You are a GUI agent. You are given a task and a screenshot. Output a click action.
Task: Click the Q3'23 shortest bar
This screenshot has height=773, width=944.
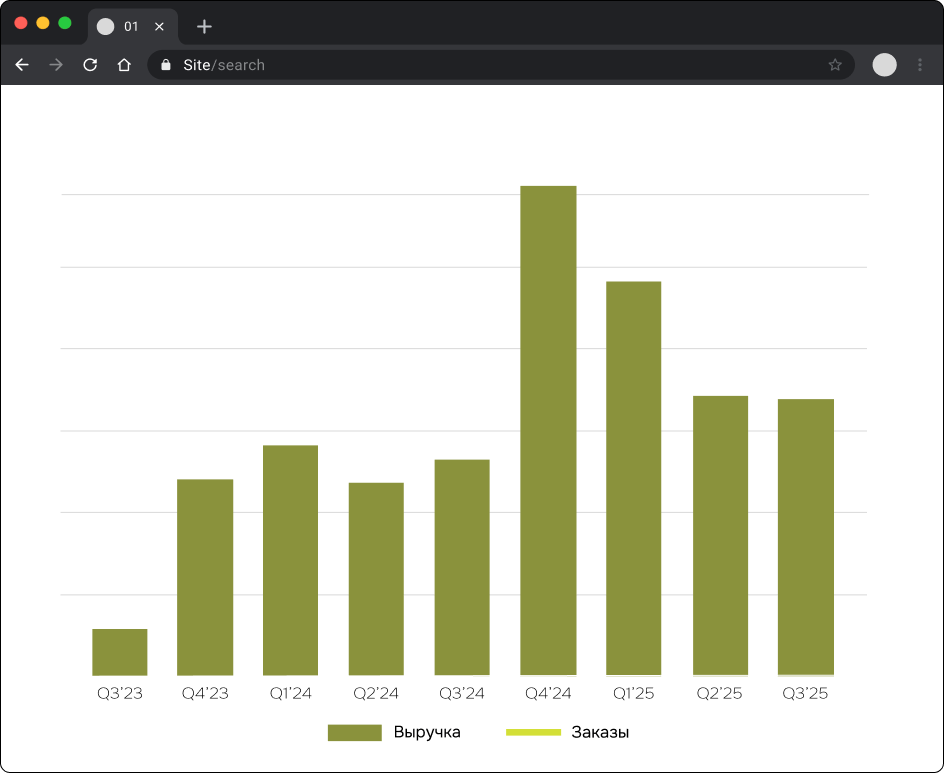pyautogui.click(x=120, y=652)
